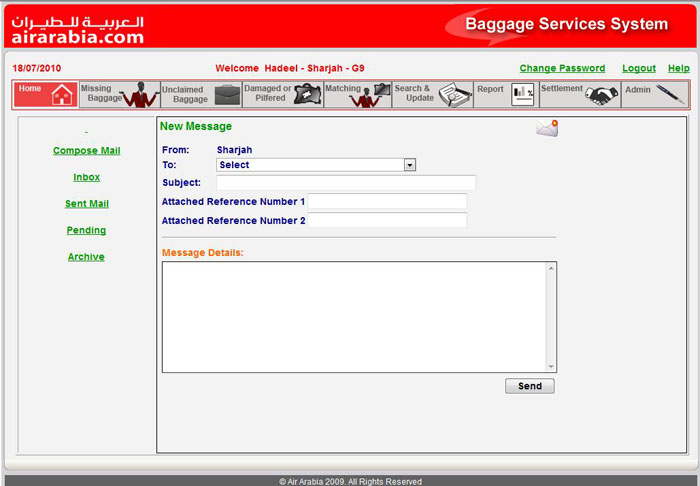Click the Matching person icon
The width and height of the screenshot is (700, 486).
(370, 95)
